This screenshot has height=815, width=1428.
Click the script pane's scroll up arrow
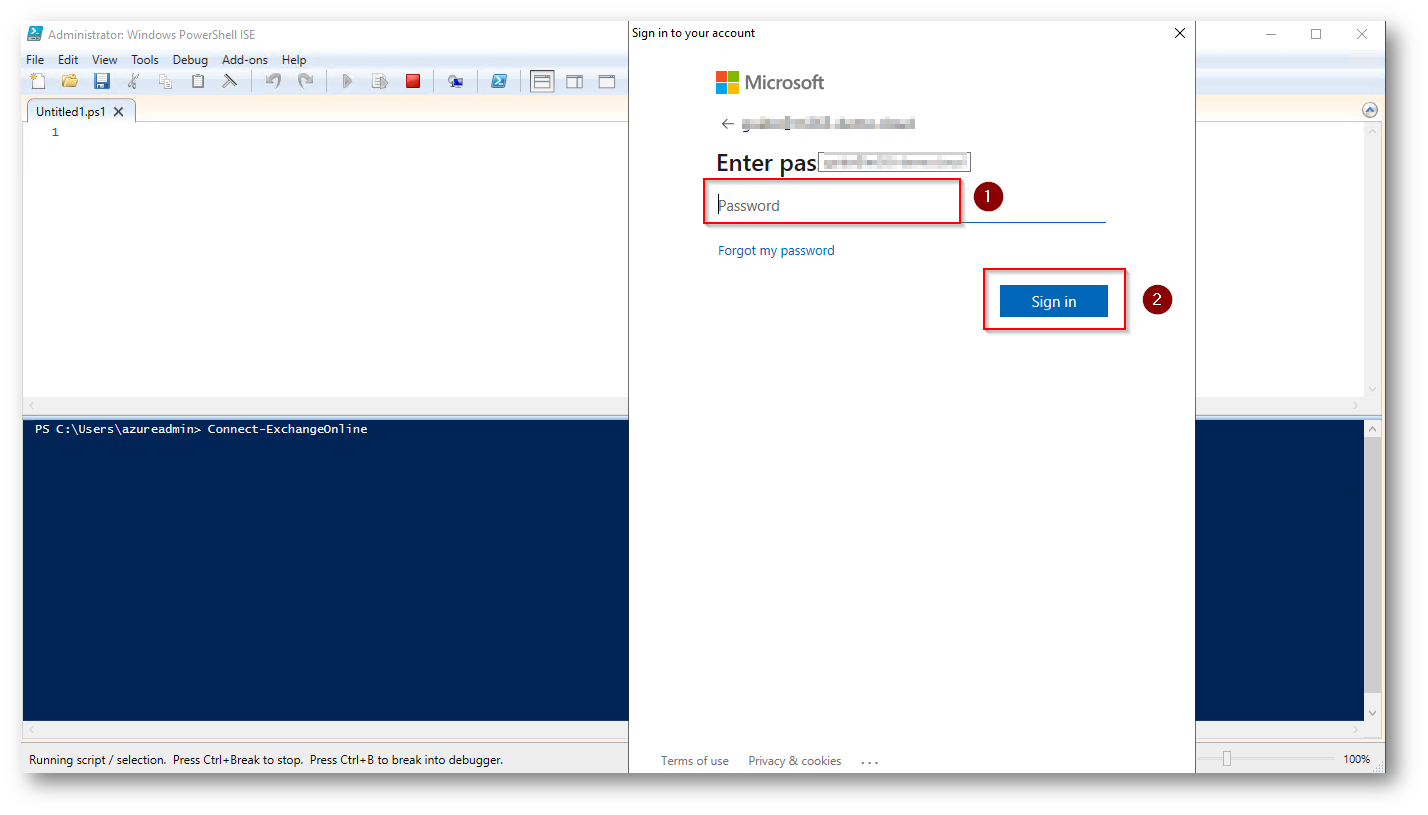point(1373,131)
